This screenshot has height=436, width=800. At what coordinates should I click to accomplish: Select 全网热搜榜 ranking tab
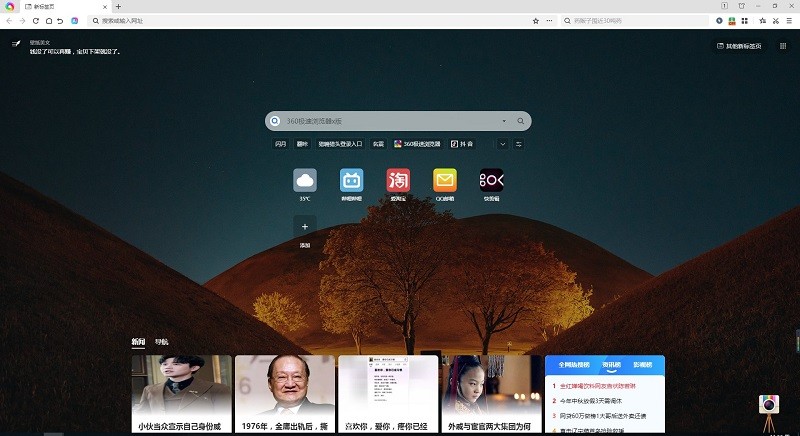point(574,365)
